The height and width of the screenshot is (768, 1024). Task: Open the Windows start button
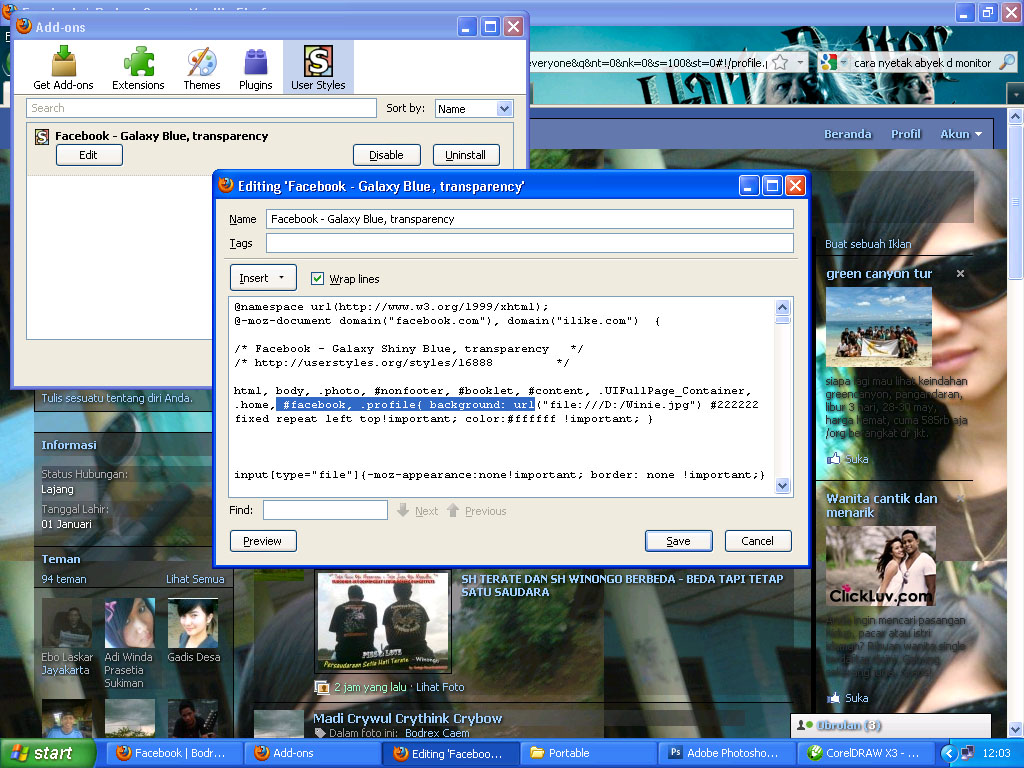coord(48,753)
